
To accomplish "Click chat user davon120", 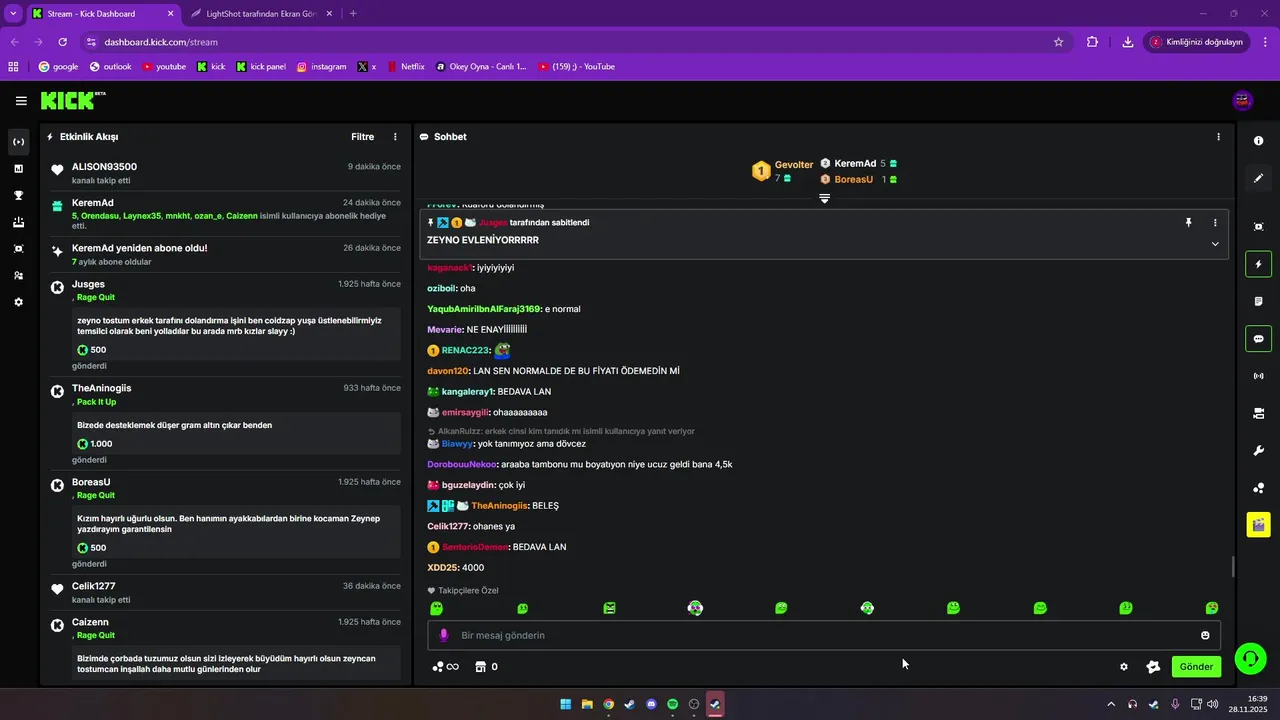I will [447, 371].
